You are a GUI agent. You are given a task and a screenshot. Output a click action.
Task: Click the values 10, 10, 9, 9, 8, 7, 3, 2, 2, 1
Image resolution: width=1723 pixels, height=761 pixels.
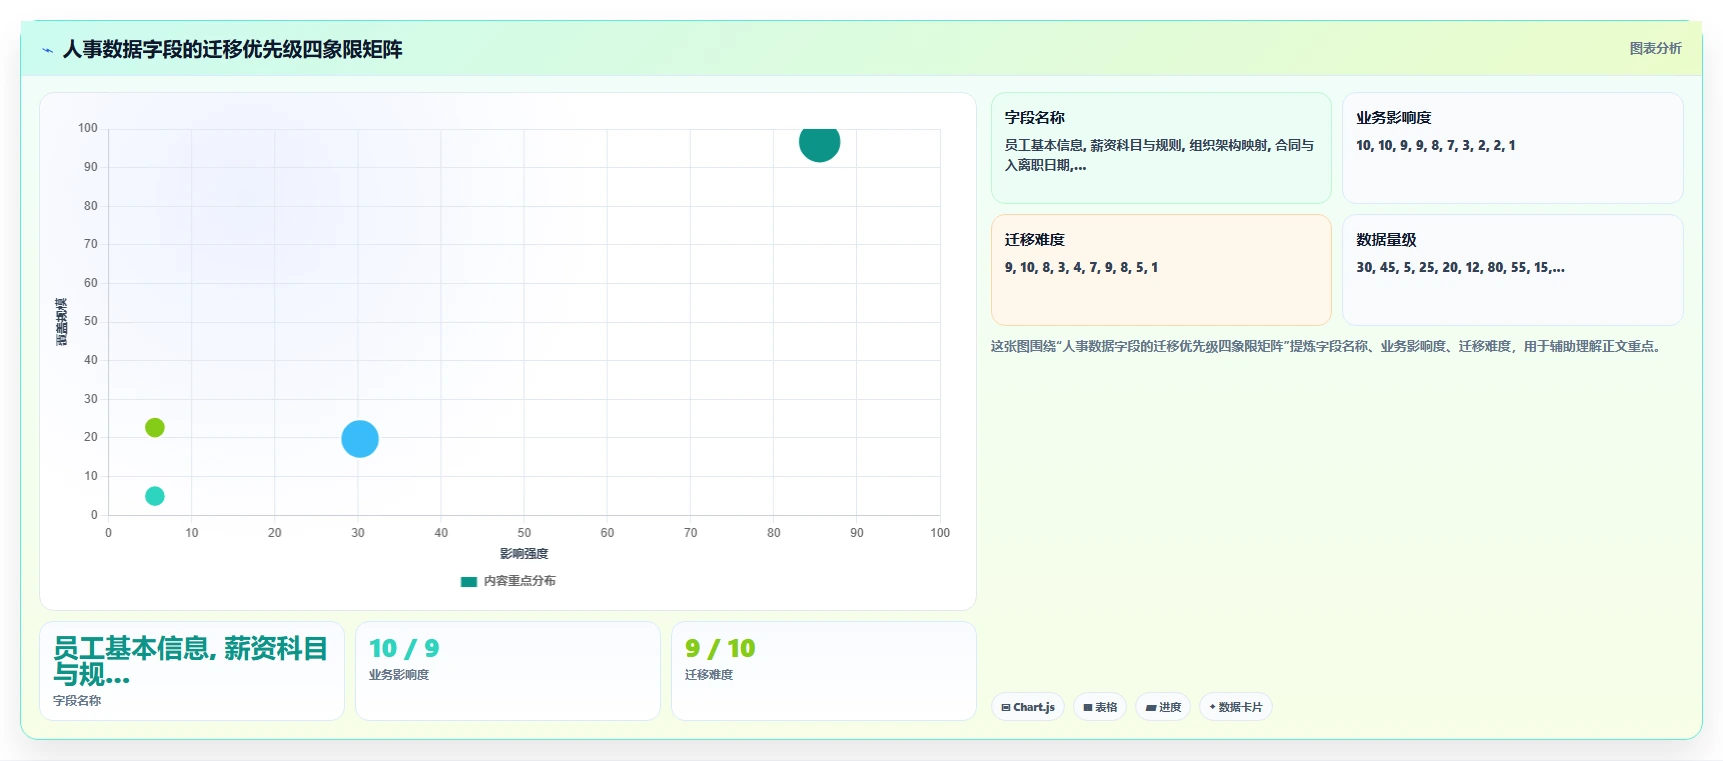pos(1435,145)
